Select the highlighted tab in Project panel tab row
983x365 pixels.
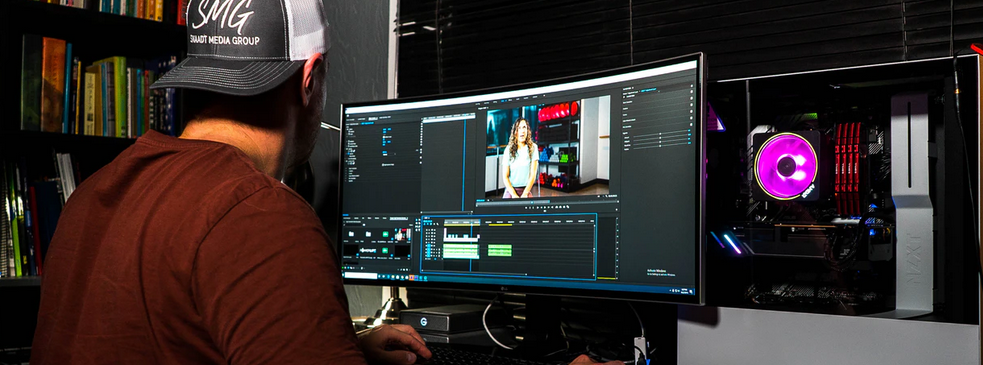(x=399, y=218)
